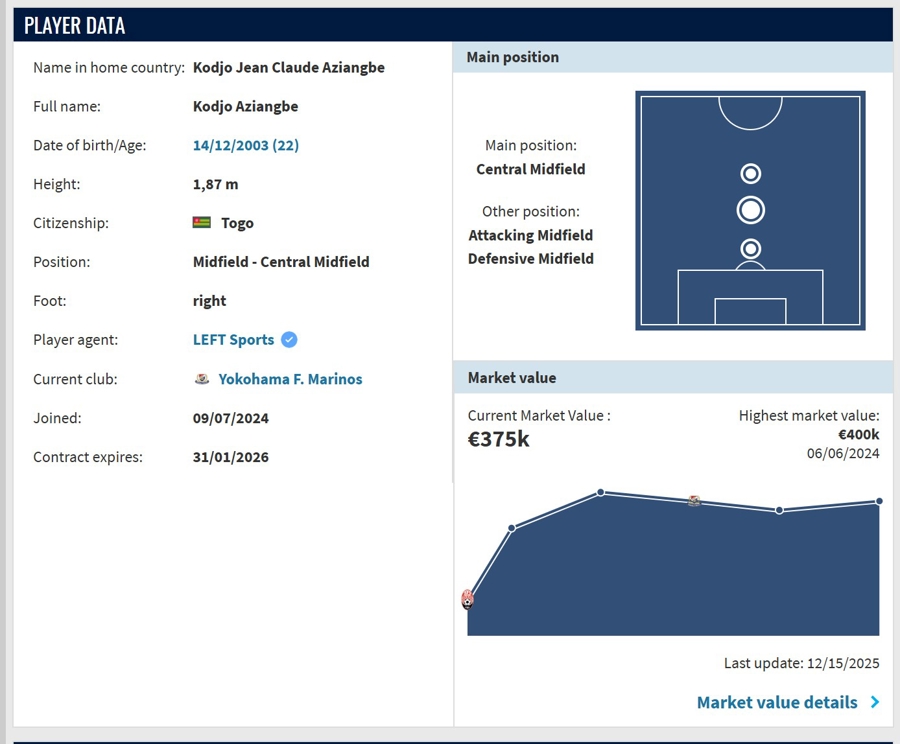
Task: Expand Market value details via chevron arrow
Action: coord(875,702)
